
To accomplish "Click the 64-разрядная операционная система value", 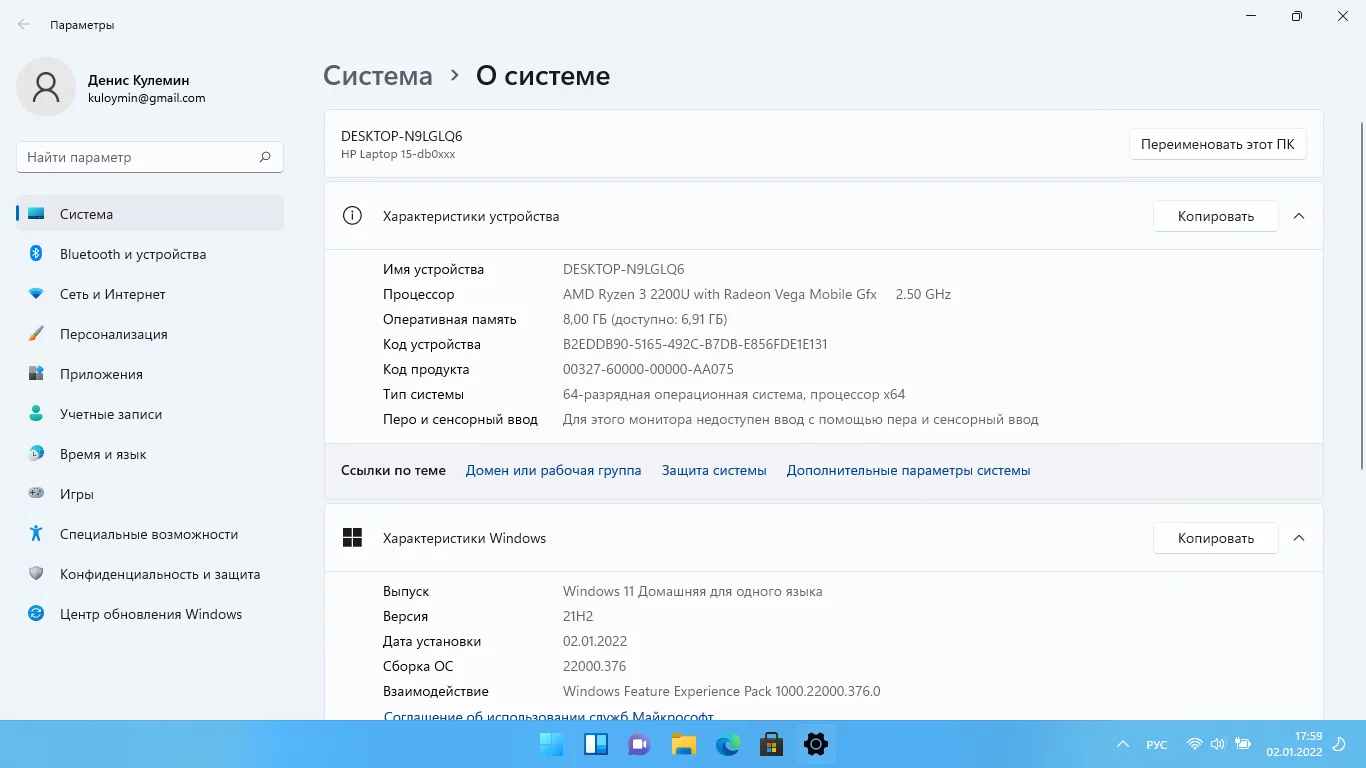I will [734, 394].
